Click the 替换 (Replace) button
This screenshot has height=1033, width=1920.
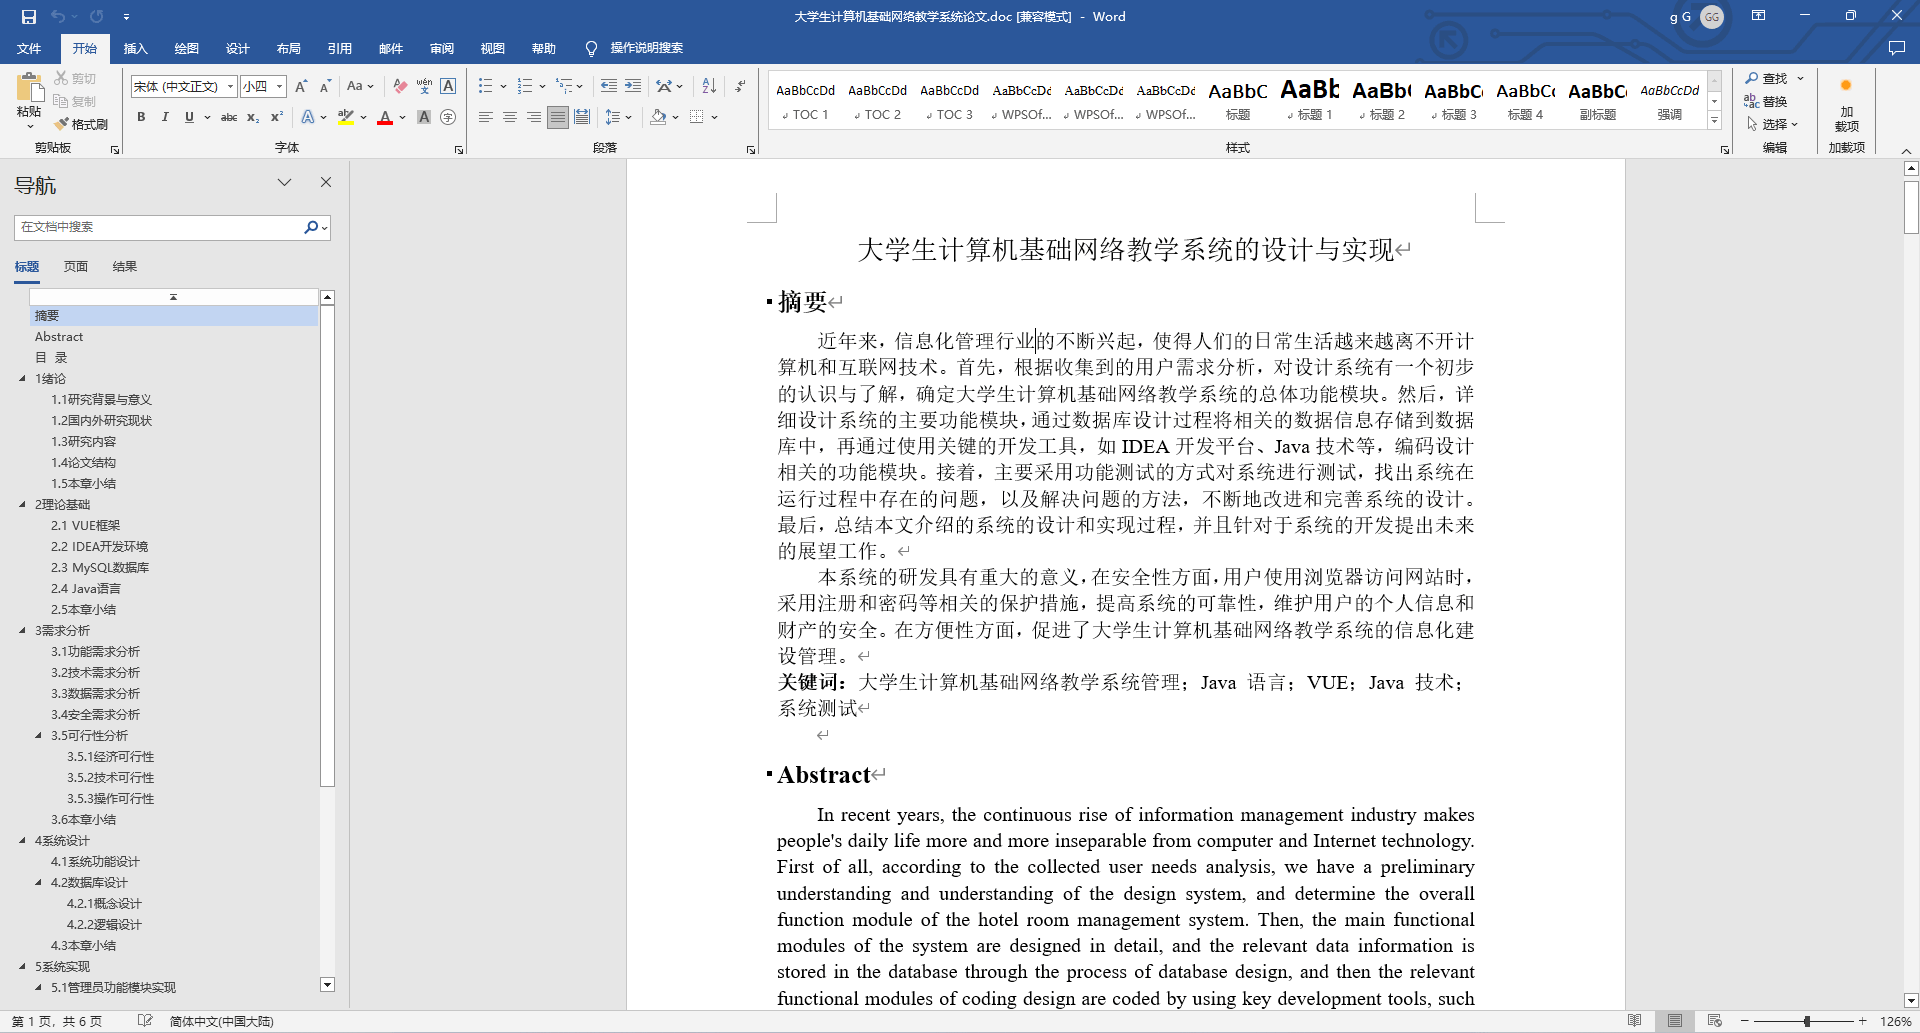click(x=1766, y=101)
